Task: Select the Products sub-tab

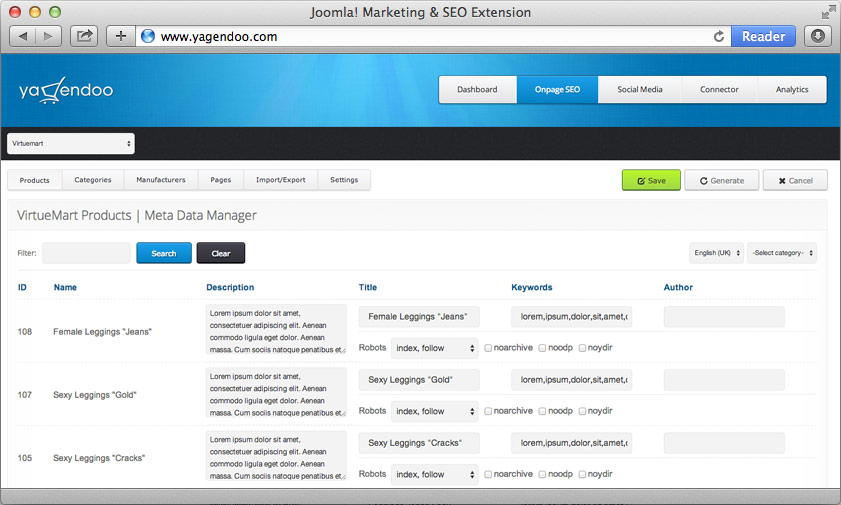Action: click(x=34, y=180)
